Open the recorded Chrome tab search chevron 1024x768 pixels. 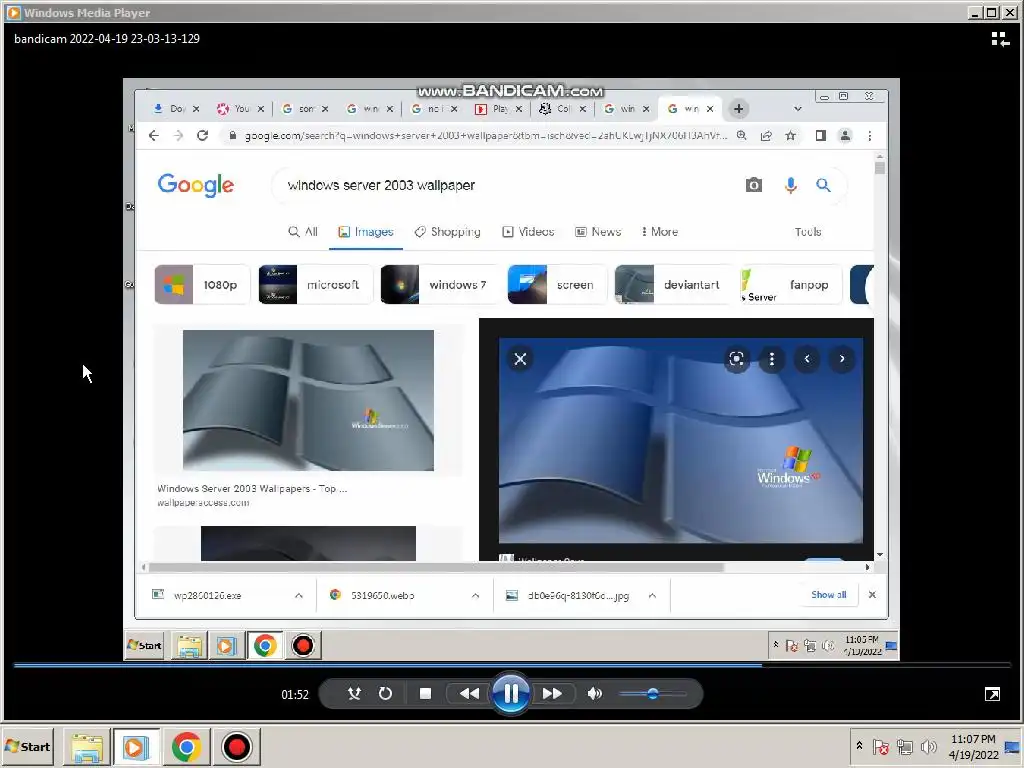797,109
